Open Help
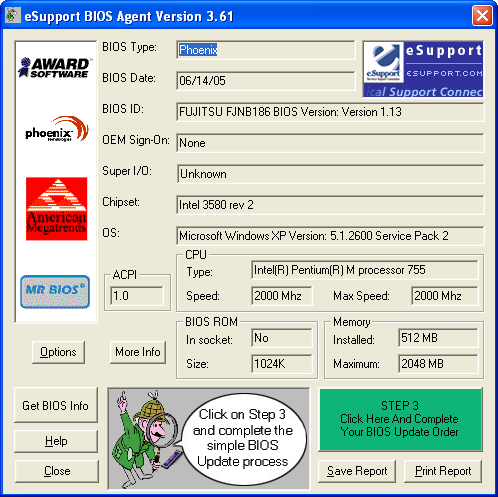498x497 pixels. 56,441
